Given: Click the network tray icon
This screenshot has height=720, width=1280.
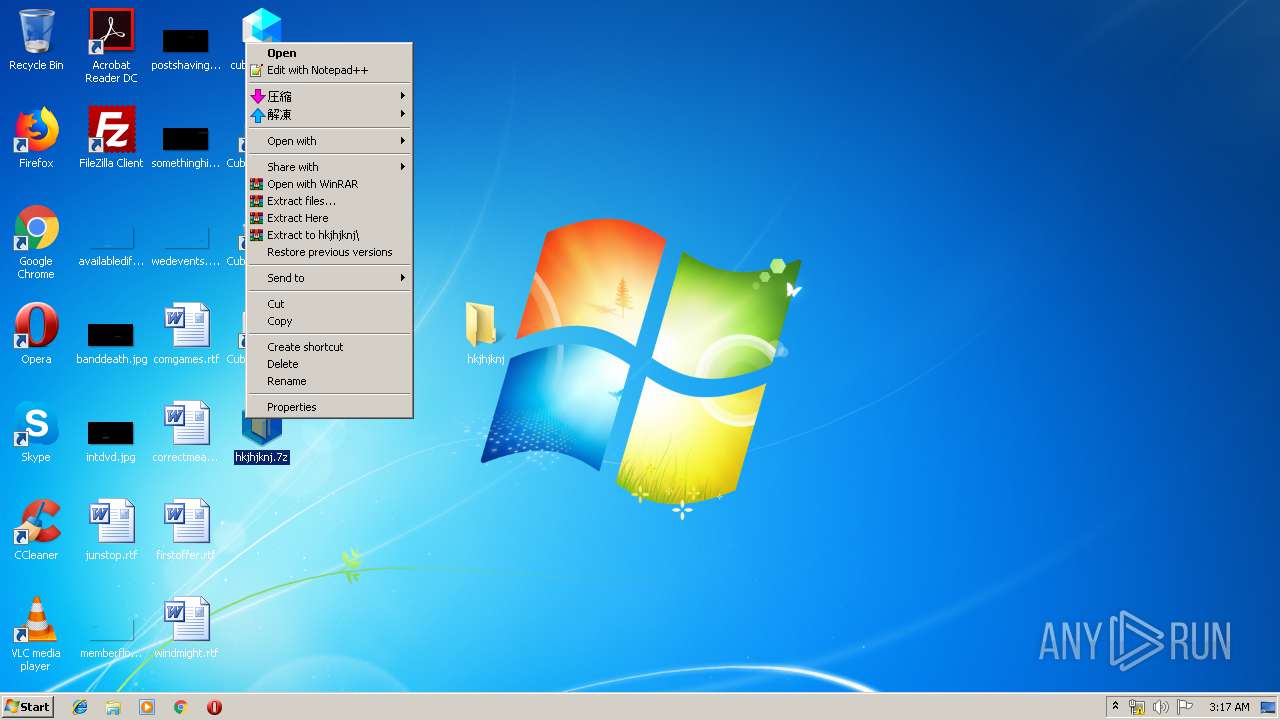Looking at the screenshot, I should [x=1137, y=707].
